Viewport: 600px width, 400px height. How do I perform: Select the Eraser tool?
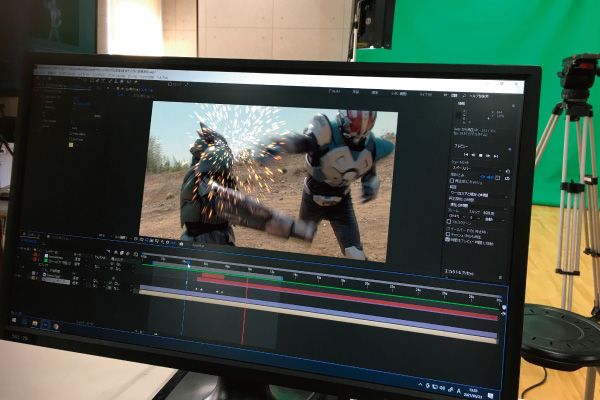pos(121,82)
